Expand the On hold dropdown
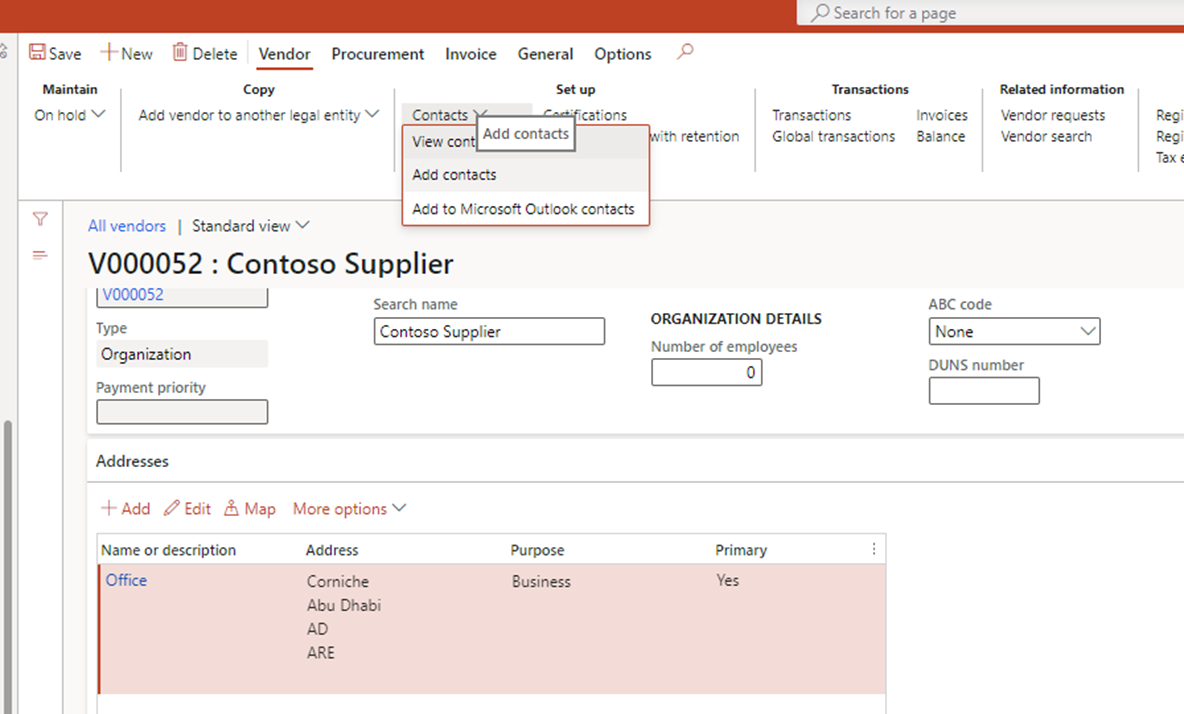Screen dimensions: 1184x714 (x=69, y=115)
